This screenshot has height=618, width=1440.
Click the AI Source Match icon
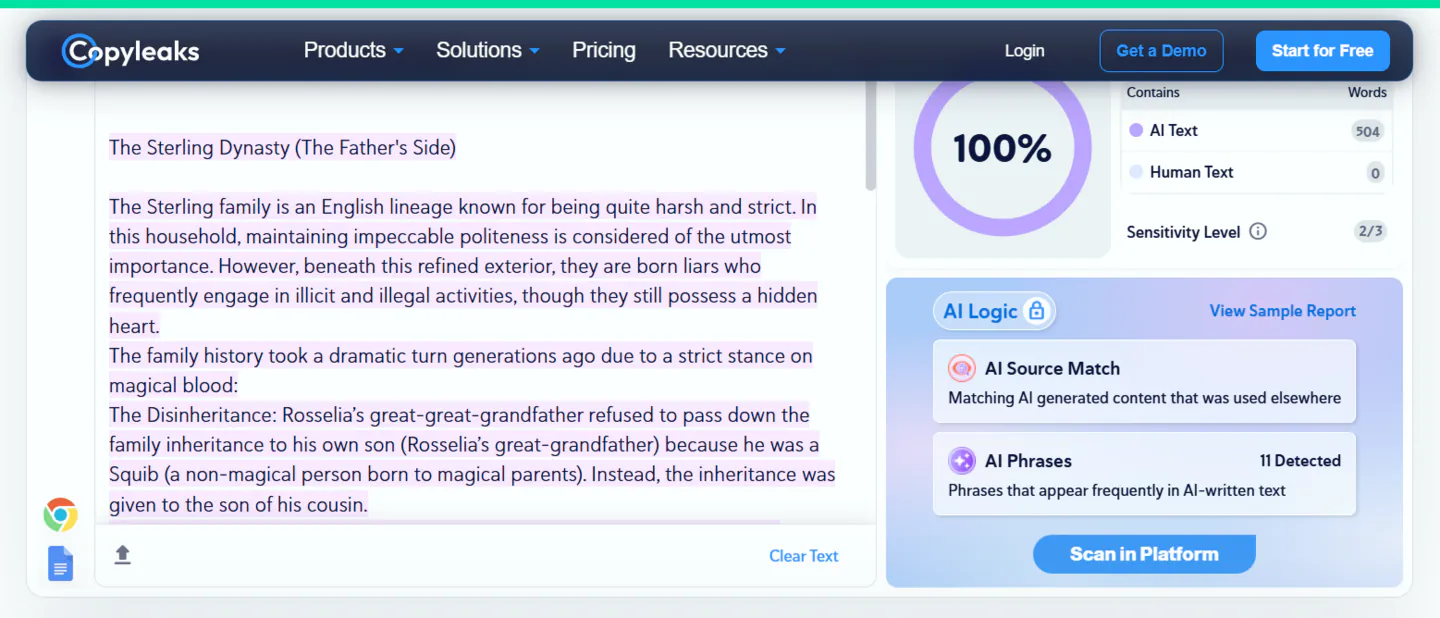click(x=962, y=368)
